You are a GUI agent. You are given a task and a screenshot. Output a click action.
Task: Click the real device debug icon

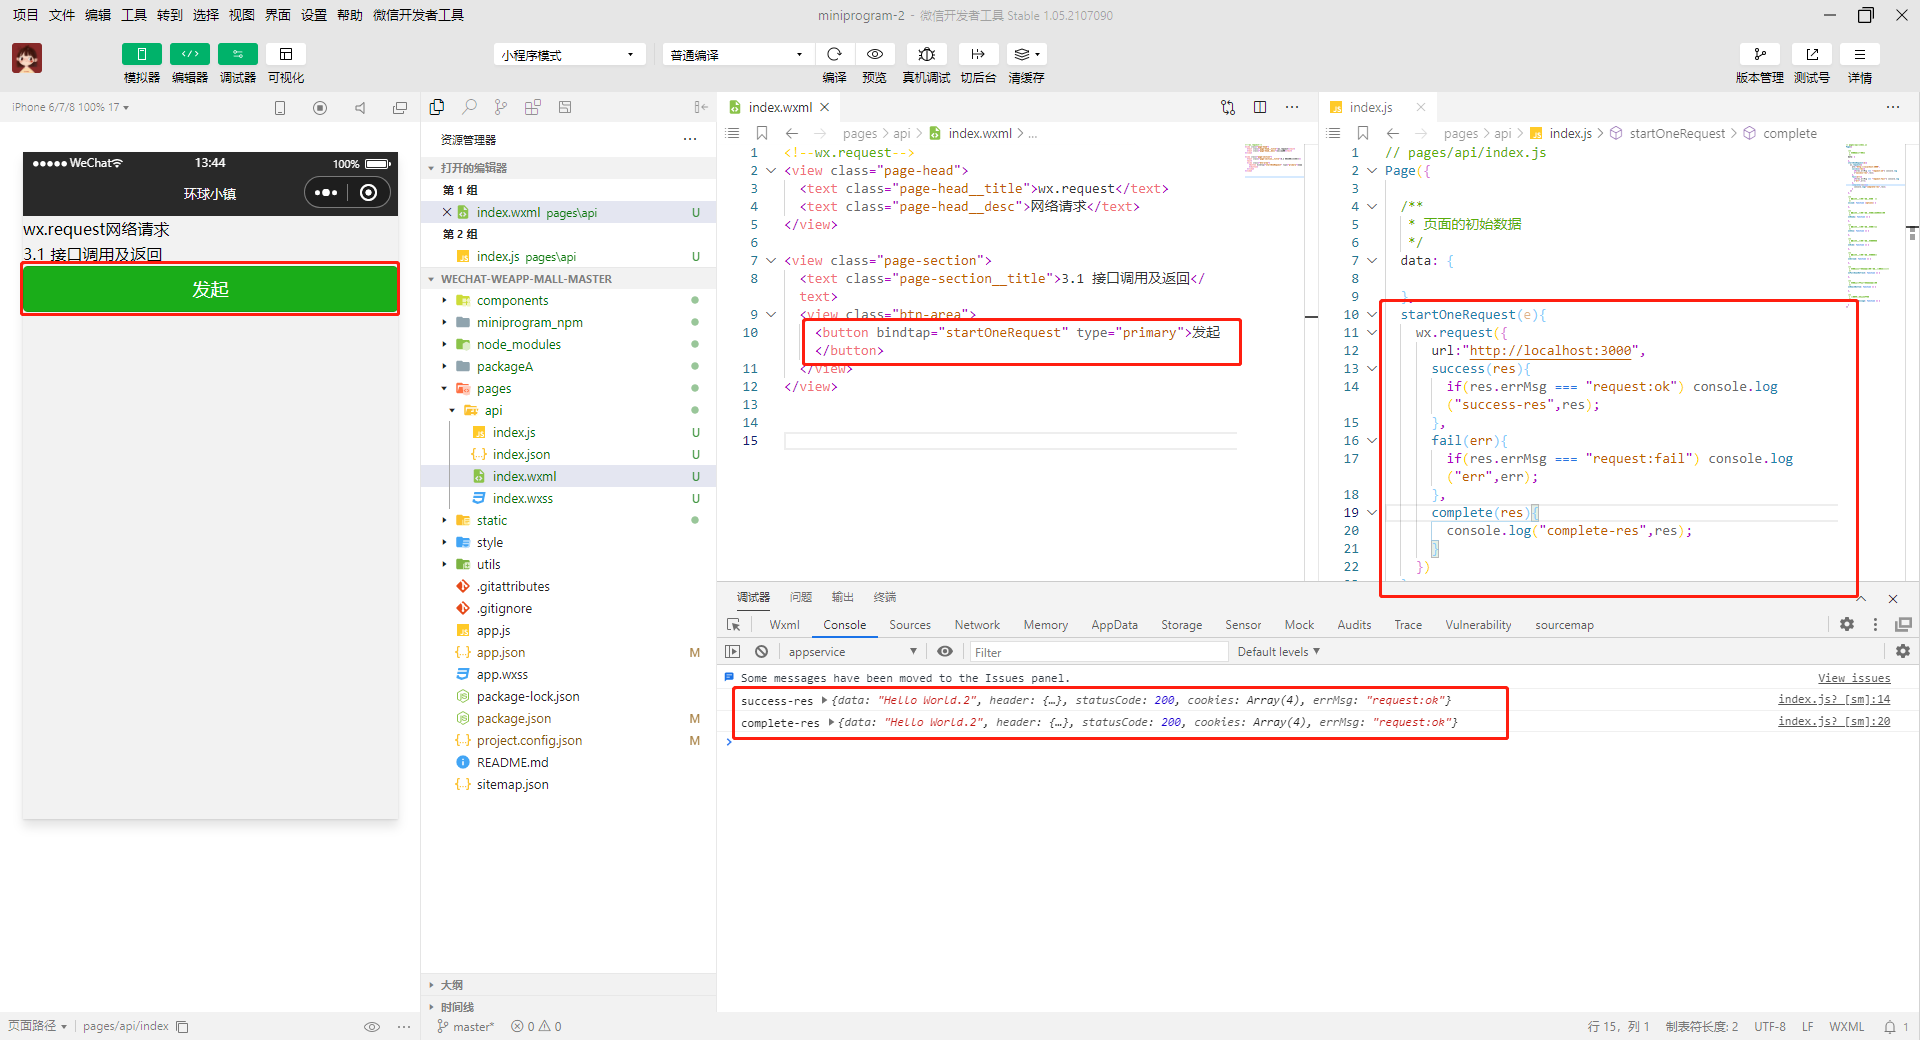tap(926, 54)
